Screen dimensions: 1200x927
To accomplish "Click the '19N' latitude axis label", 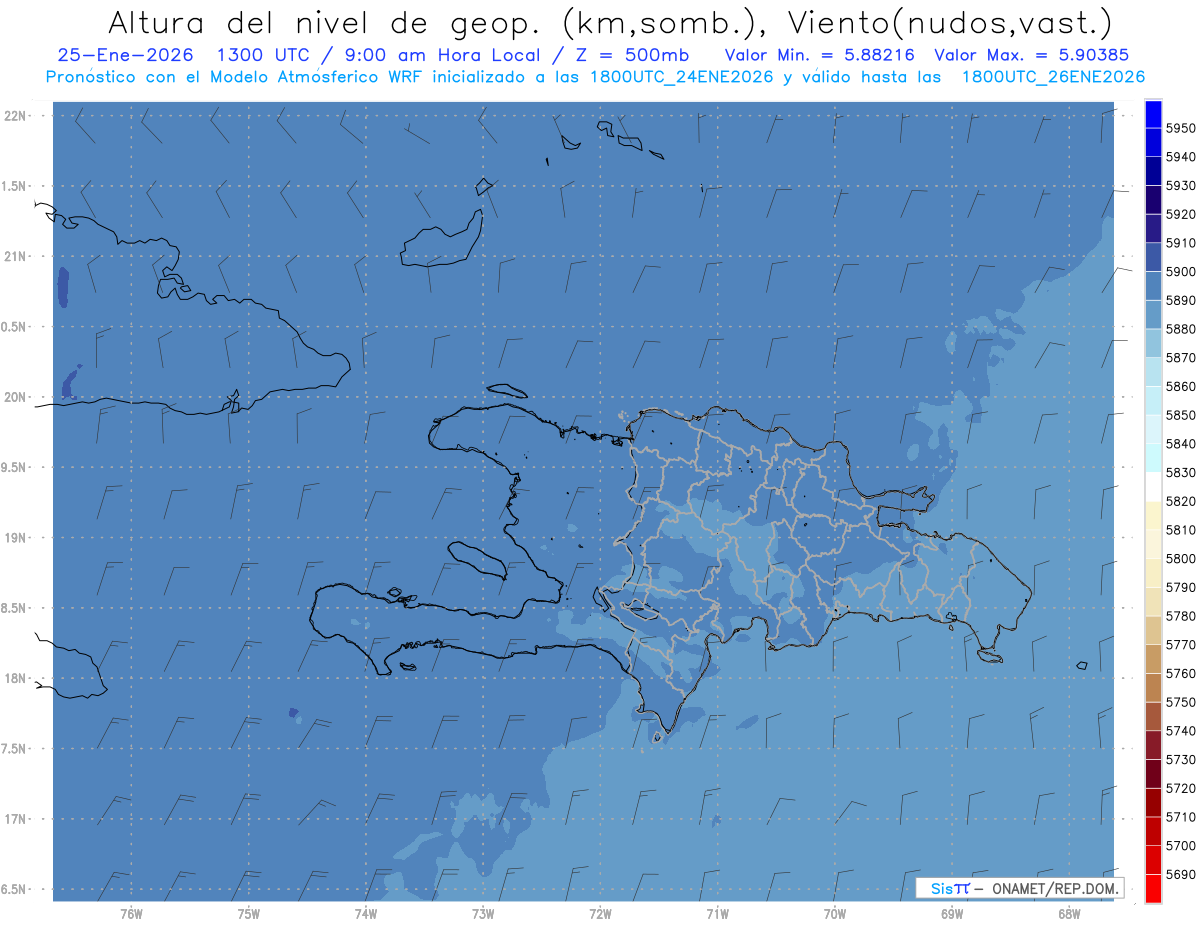I will [16, 538].
